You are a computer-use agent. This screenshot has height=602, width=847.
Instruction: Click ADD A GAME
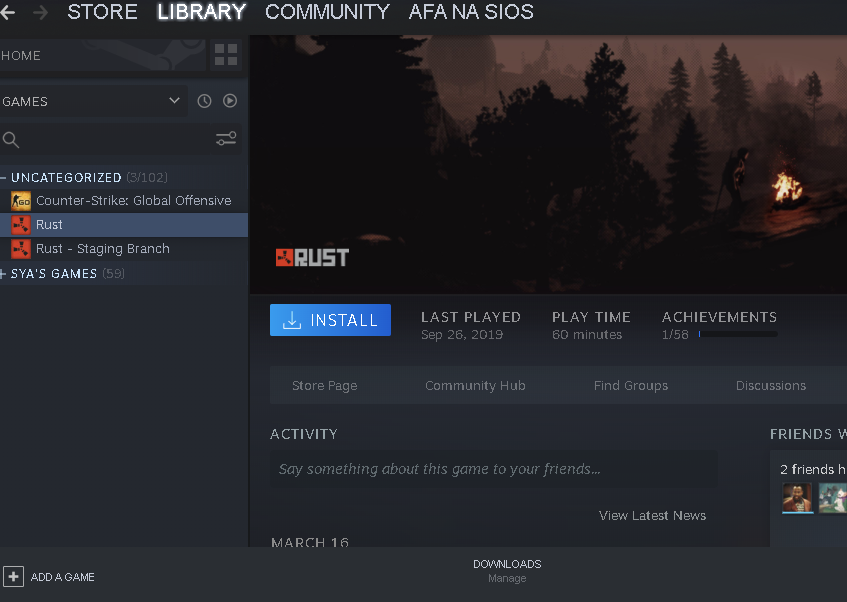63,577
